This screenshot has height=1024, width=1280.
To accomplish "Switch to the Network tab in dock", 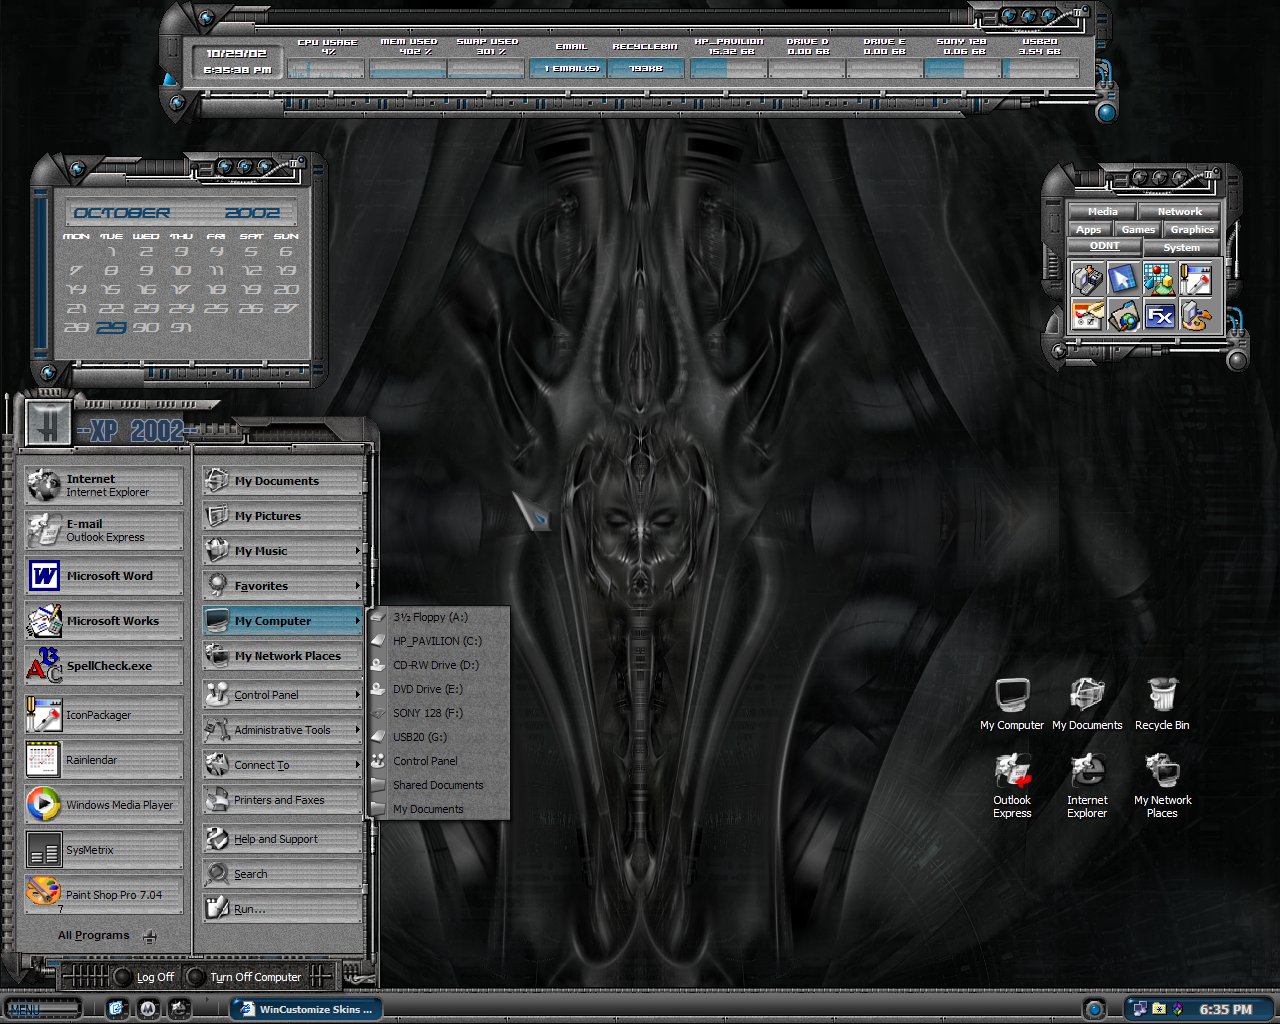I will (1180, 212).
